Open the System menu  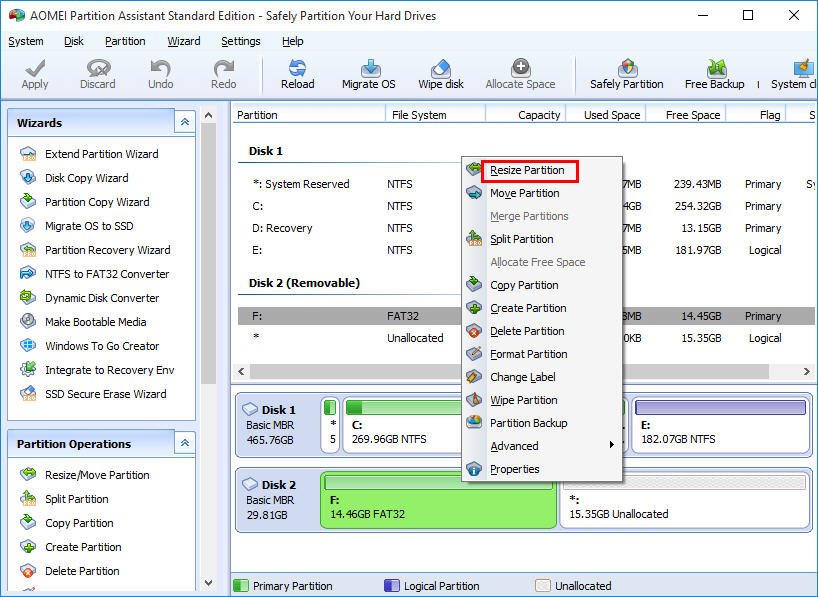point(26,41)
